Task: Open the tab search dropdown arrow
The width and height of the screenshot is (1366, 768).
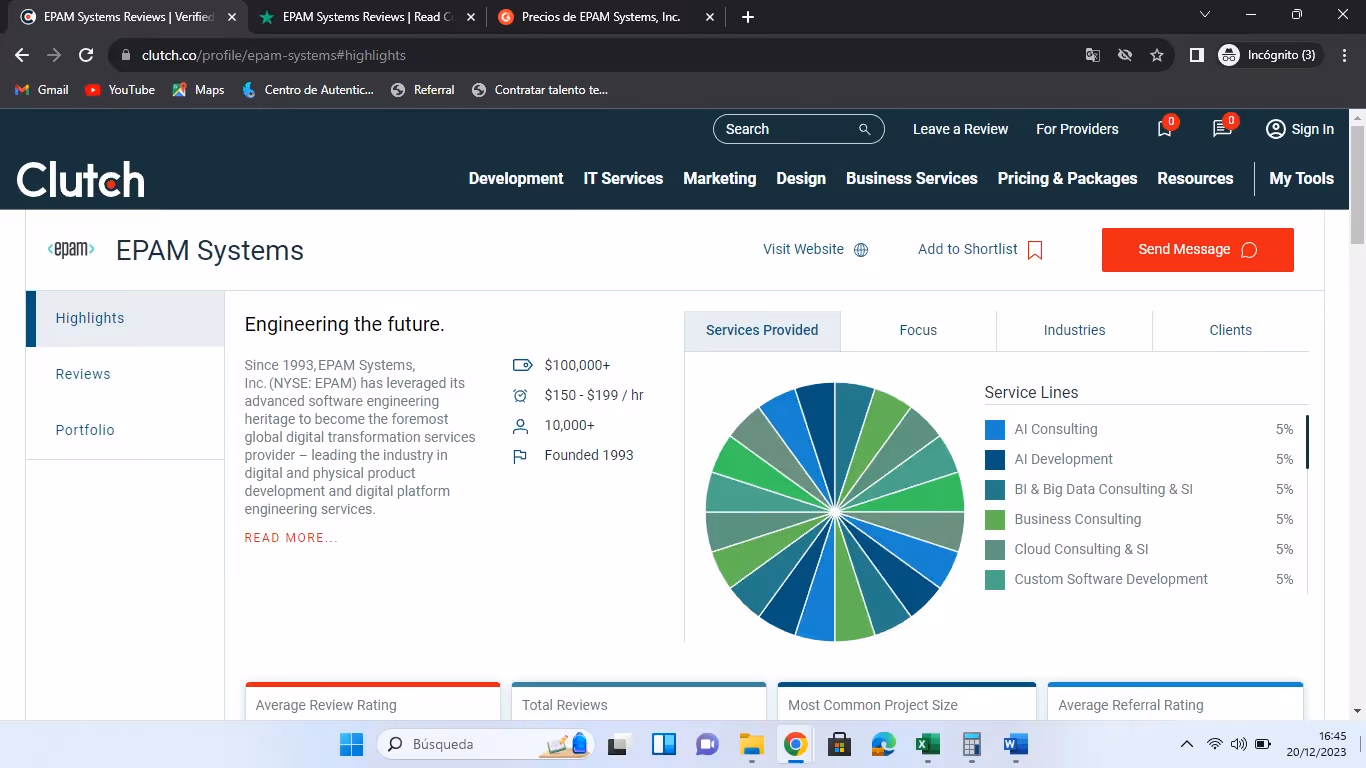Action: [1204, 14]
